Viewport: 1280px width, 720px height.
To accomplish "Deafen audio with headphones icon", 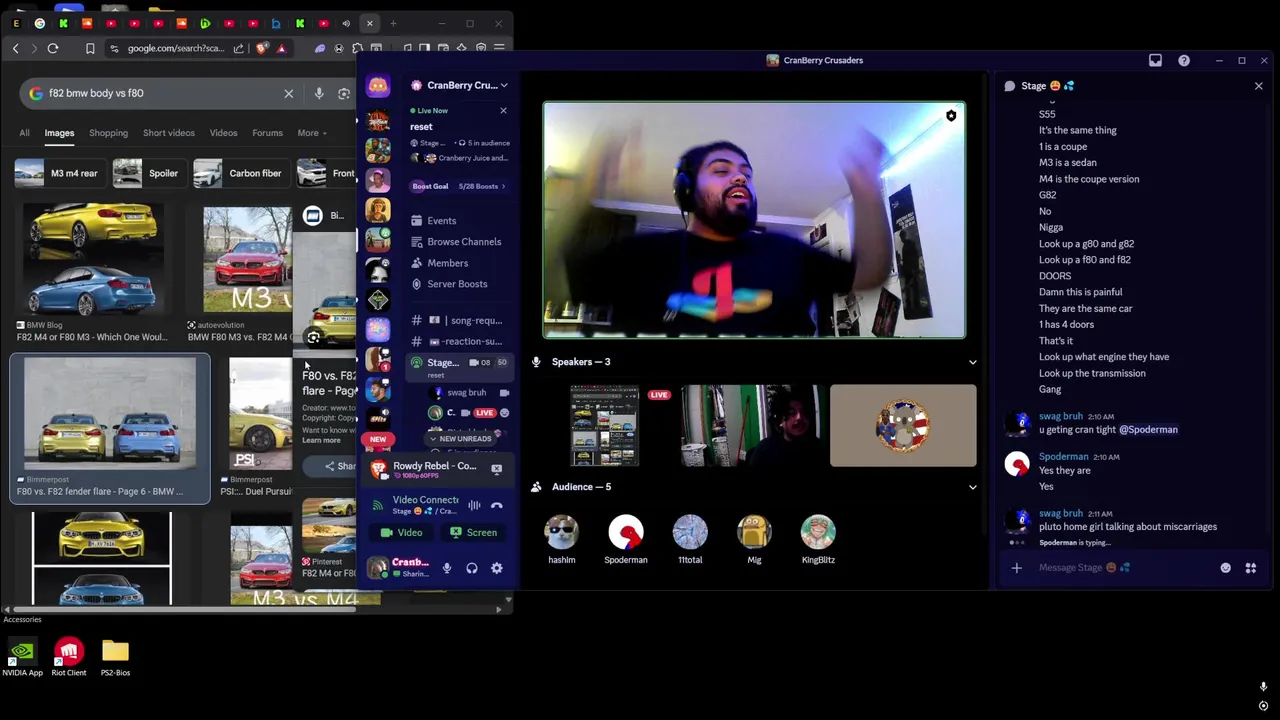I will [472, 568].
